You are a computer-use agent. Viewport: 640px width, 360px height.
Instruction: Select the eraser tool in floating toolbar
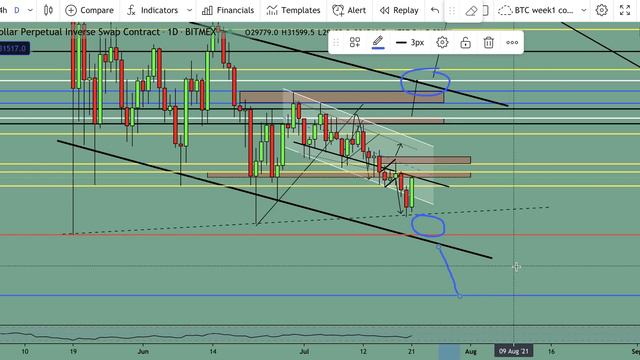click(471, 11)
